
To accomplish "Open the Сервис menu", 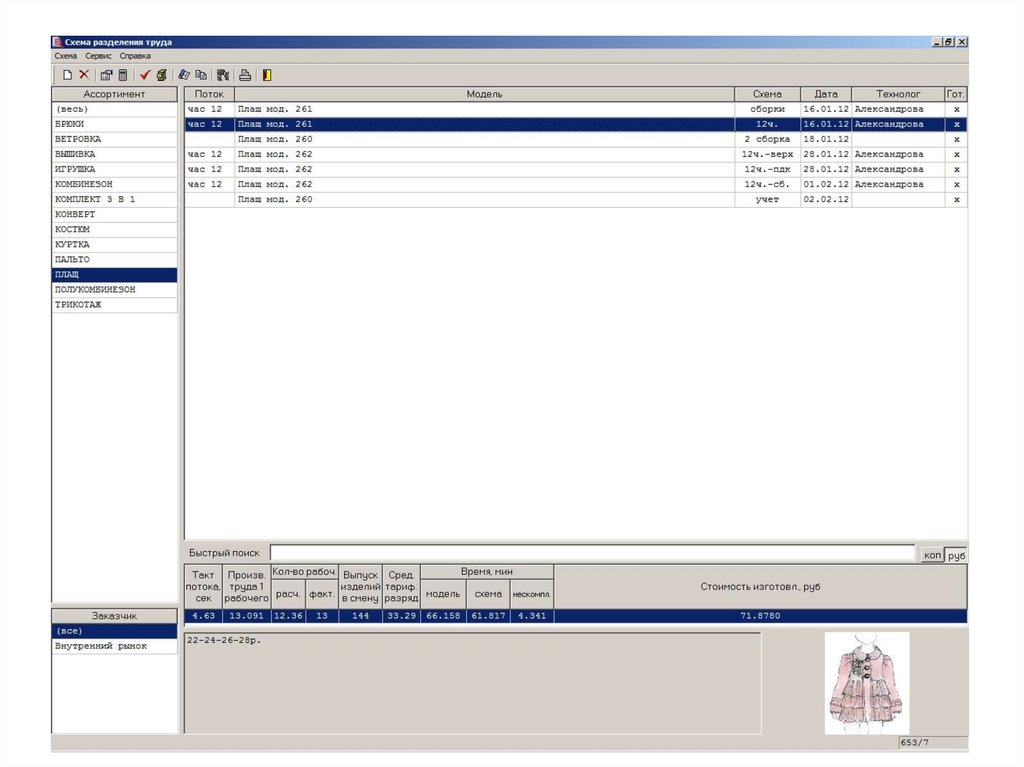I will coord(98,56).
